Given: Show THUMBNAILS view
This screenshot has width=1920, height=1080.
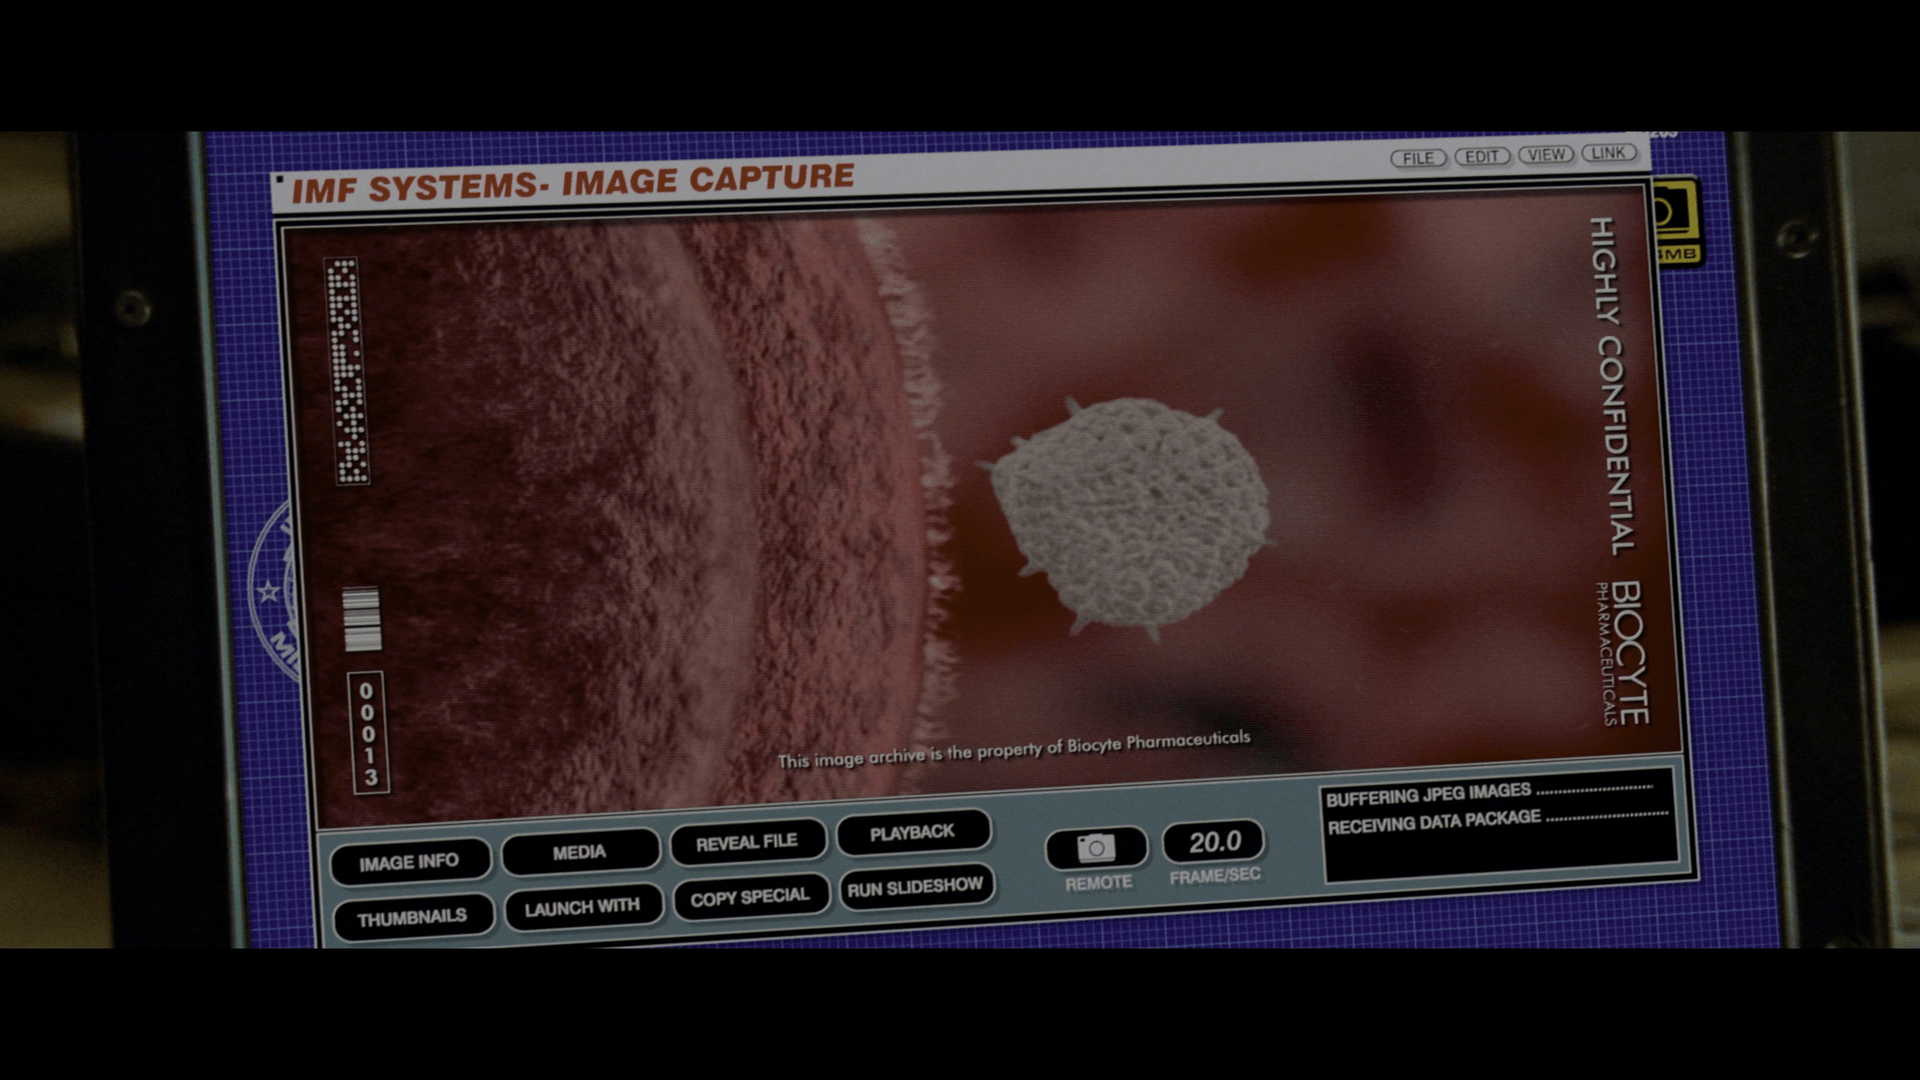Looking at the screenshot, I should [x=412, y=917].
